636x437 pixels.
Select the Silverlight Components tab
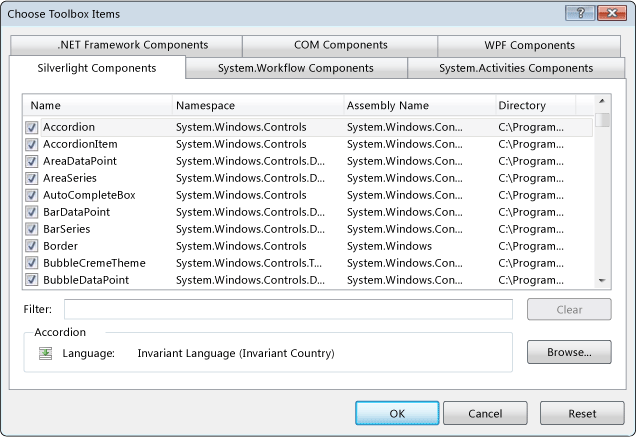[97, 68]
